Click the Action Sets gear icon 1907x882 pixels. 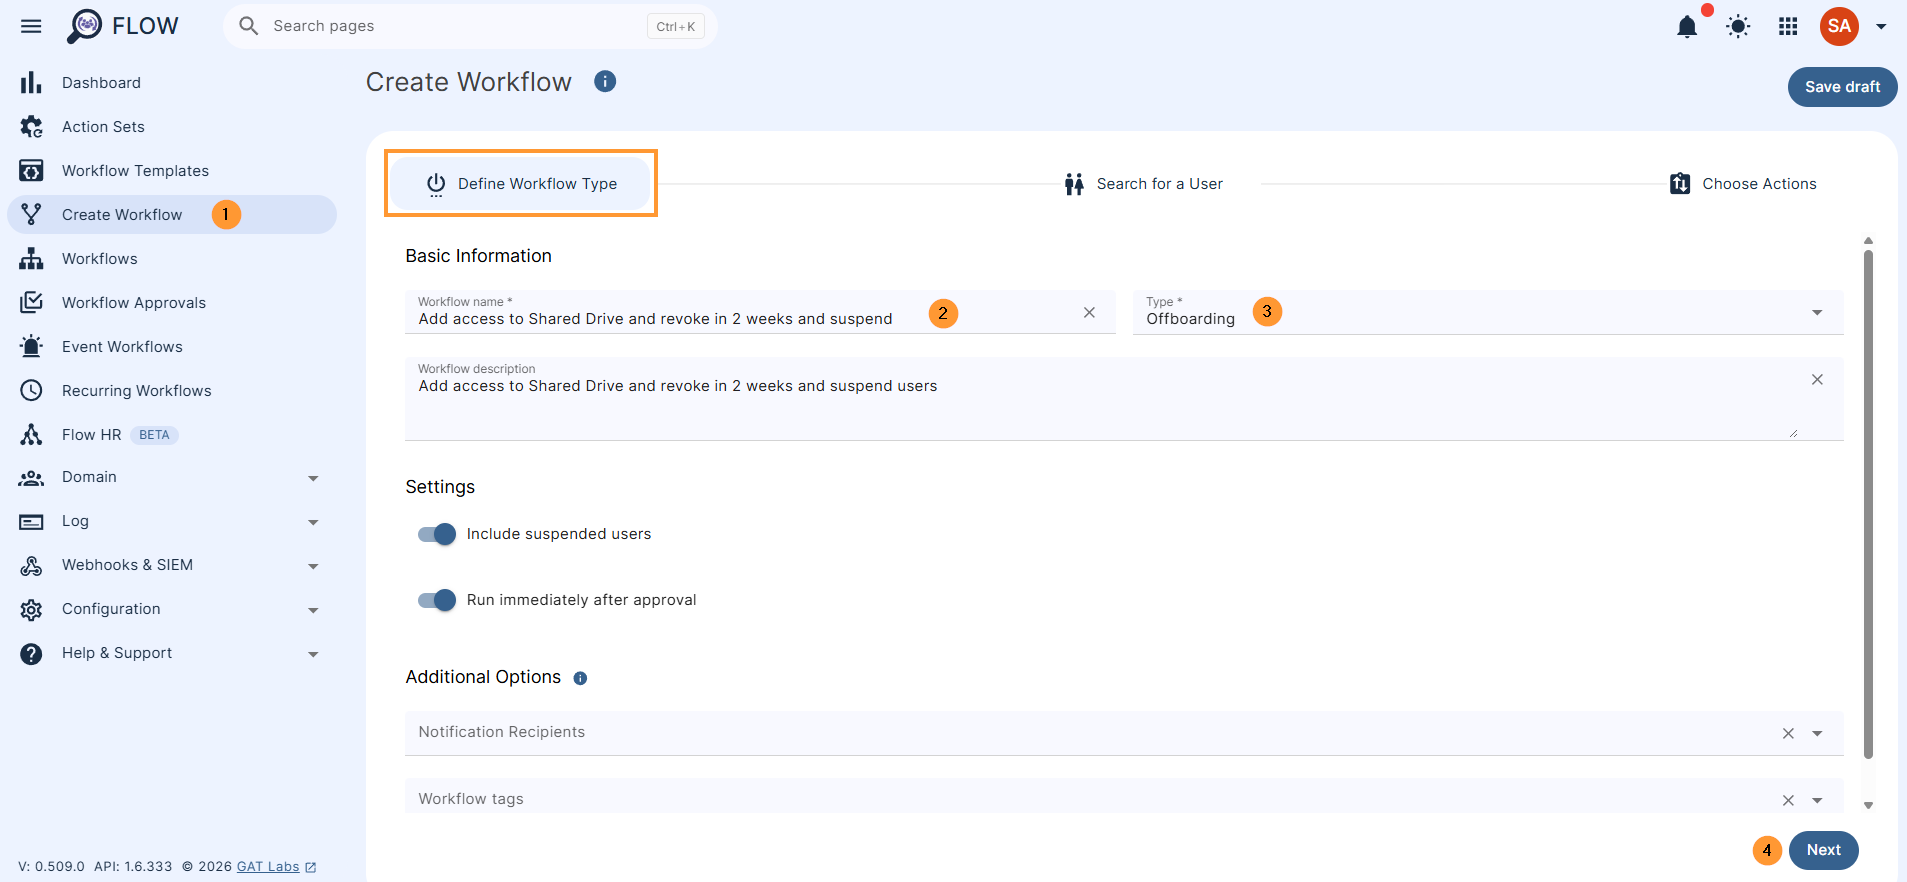click(x=31, y=127)
